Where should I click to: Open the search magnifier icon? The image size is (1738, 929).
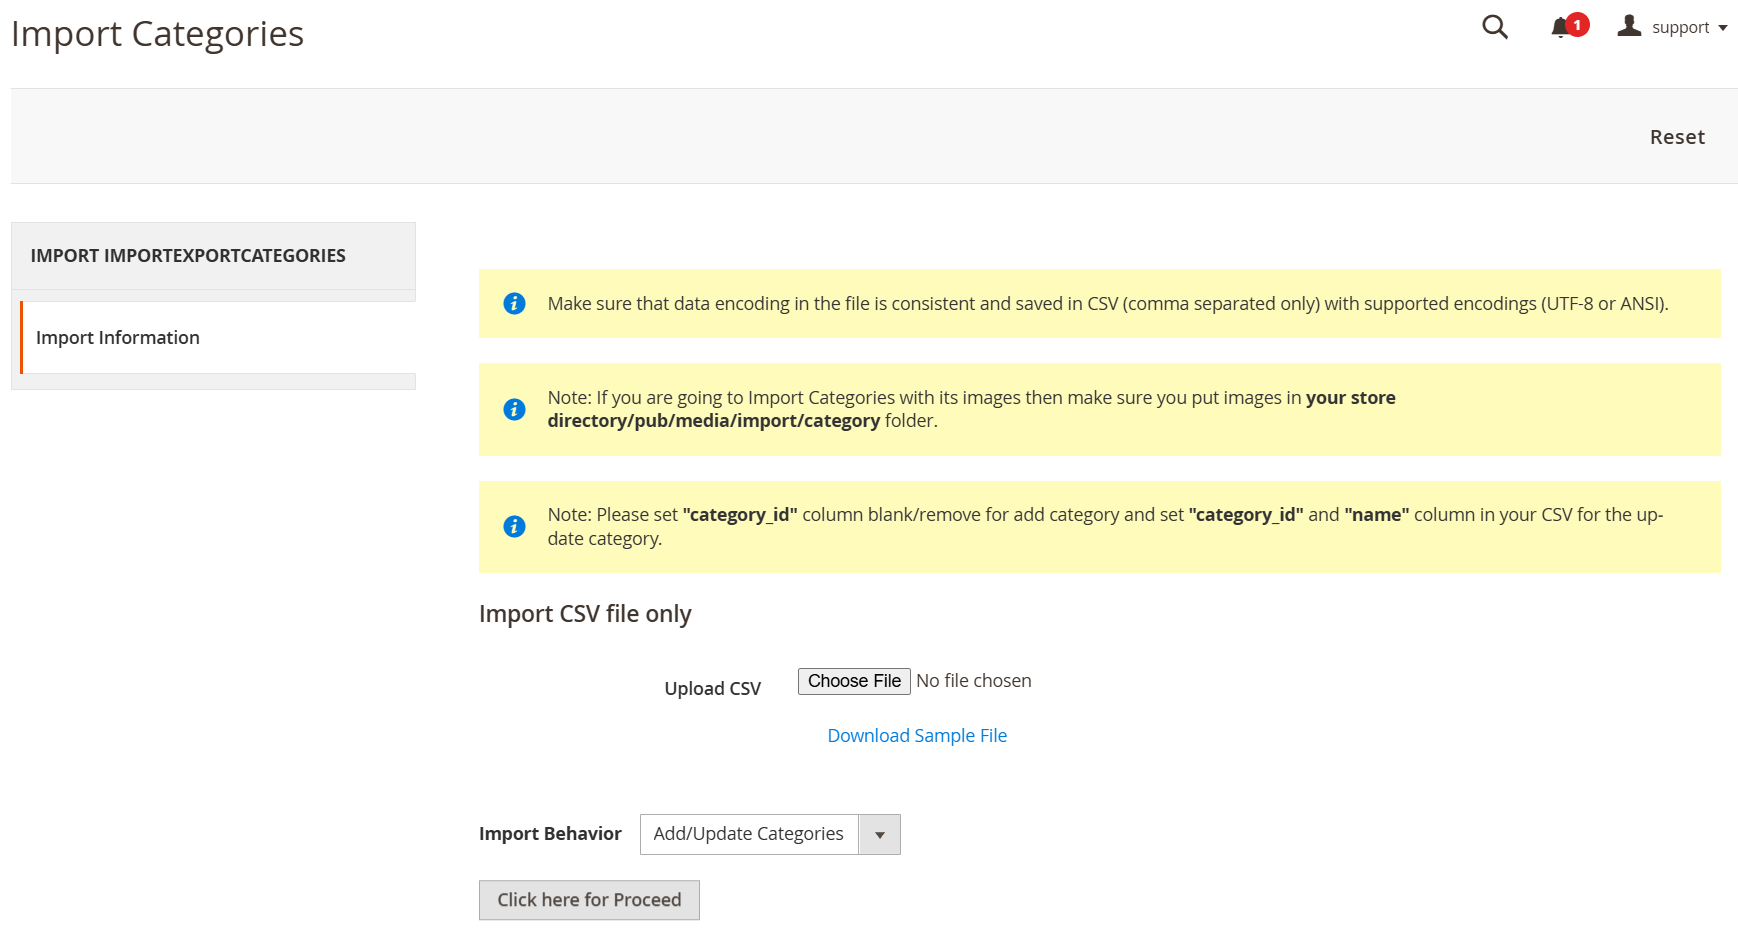pyautogui.click(x=1494, y=27)
